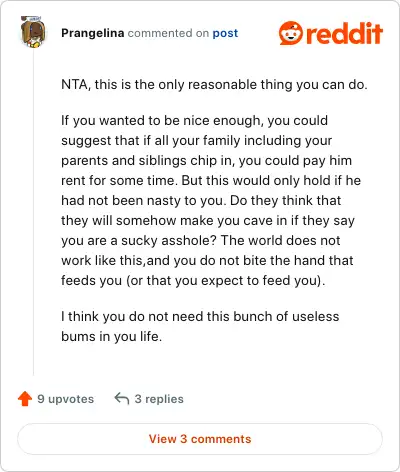The width and height of the screenshot is (400, 472).
Task: Open Prangelina's avatar picture
Action: pyautogui.click(x=33, y=32)
